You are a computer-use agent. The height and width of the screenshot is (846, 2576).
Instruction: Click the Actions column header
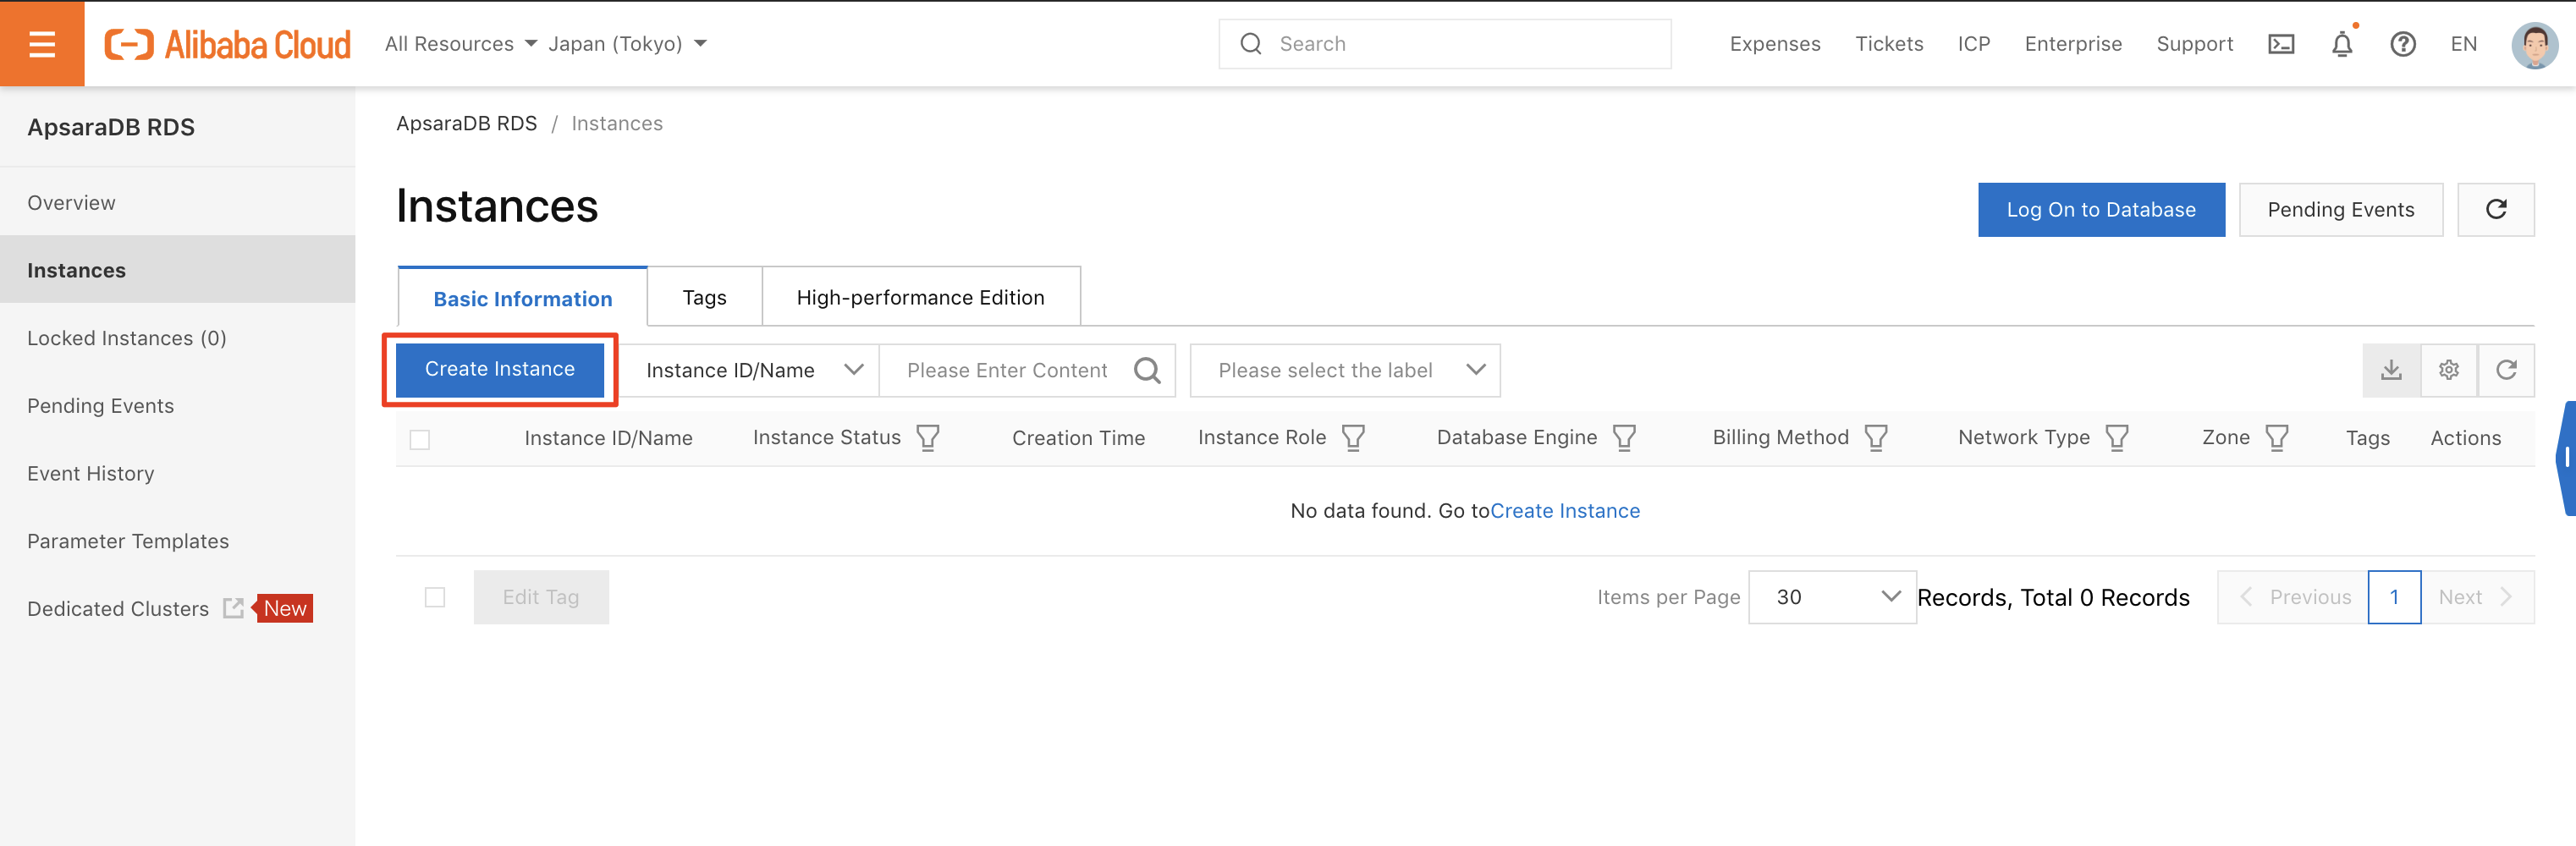[2465, 438]
